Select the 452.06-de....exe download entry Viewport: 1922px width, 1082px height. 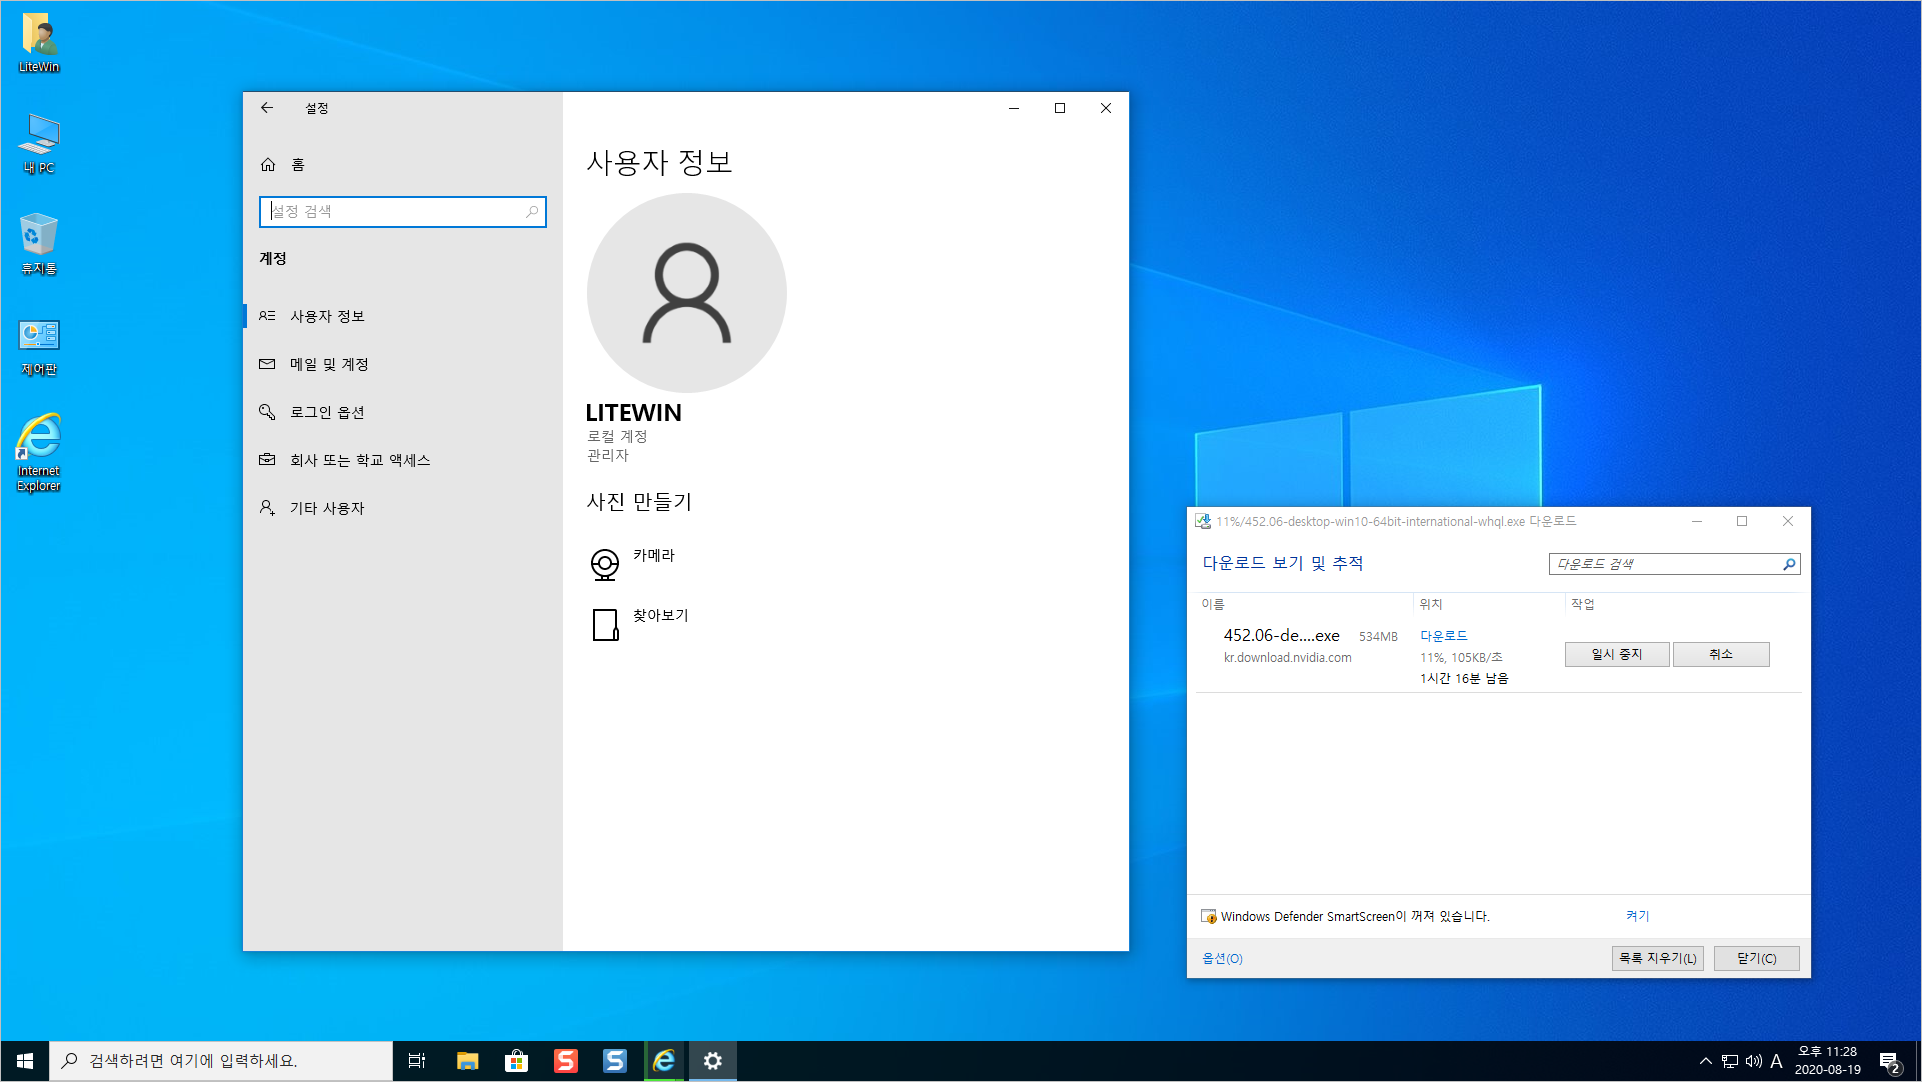click(x=1499, y=656)
